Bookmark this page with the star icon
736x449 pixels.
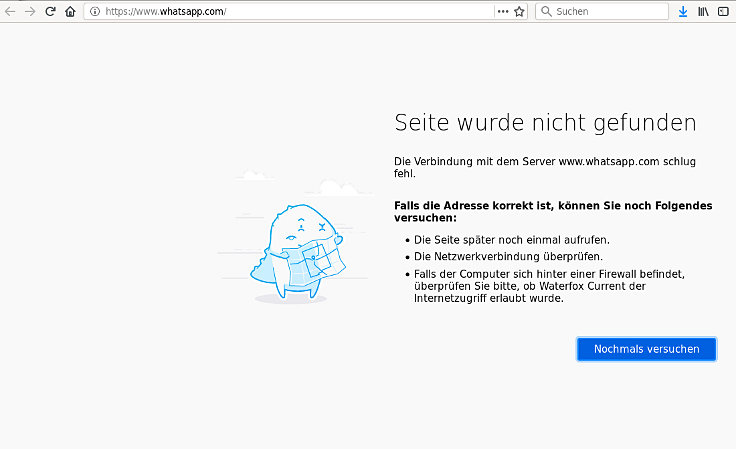tap(519, 12)
